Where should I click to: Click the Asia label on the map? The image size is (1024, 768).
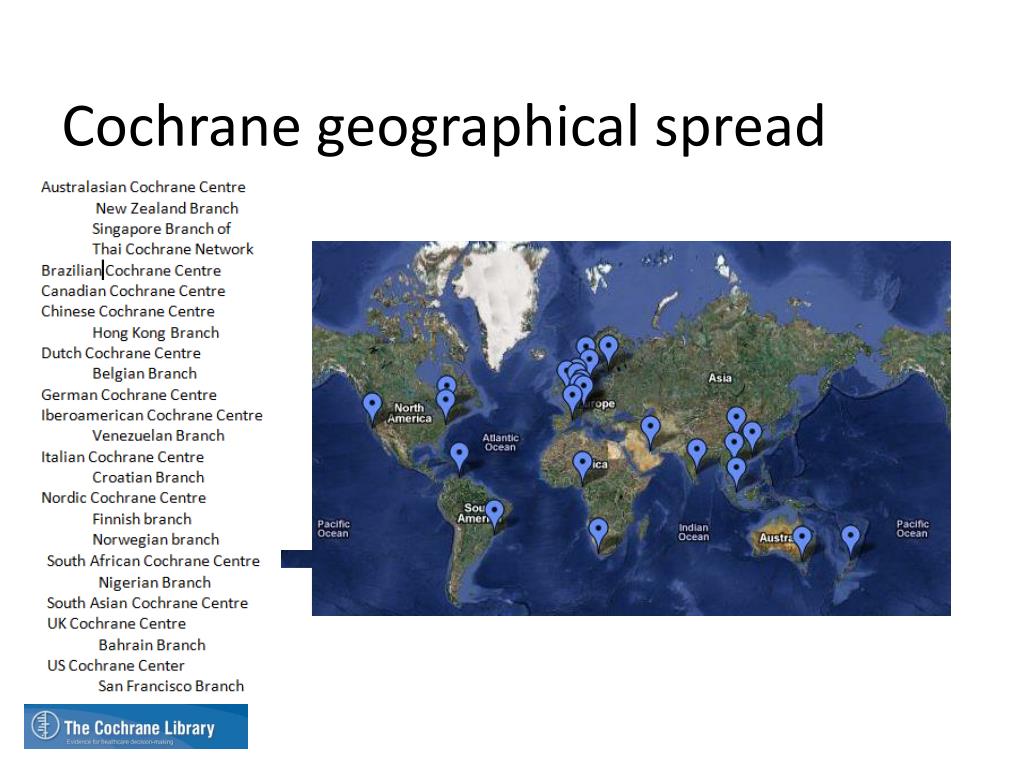(x=720, y=377)
